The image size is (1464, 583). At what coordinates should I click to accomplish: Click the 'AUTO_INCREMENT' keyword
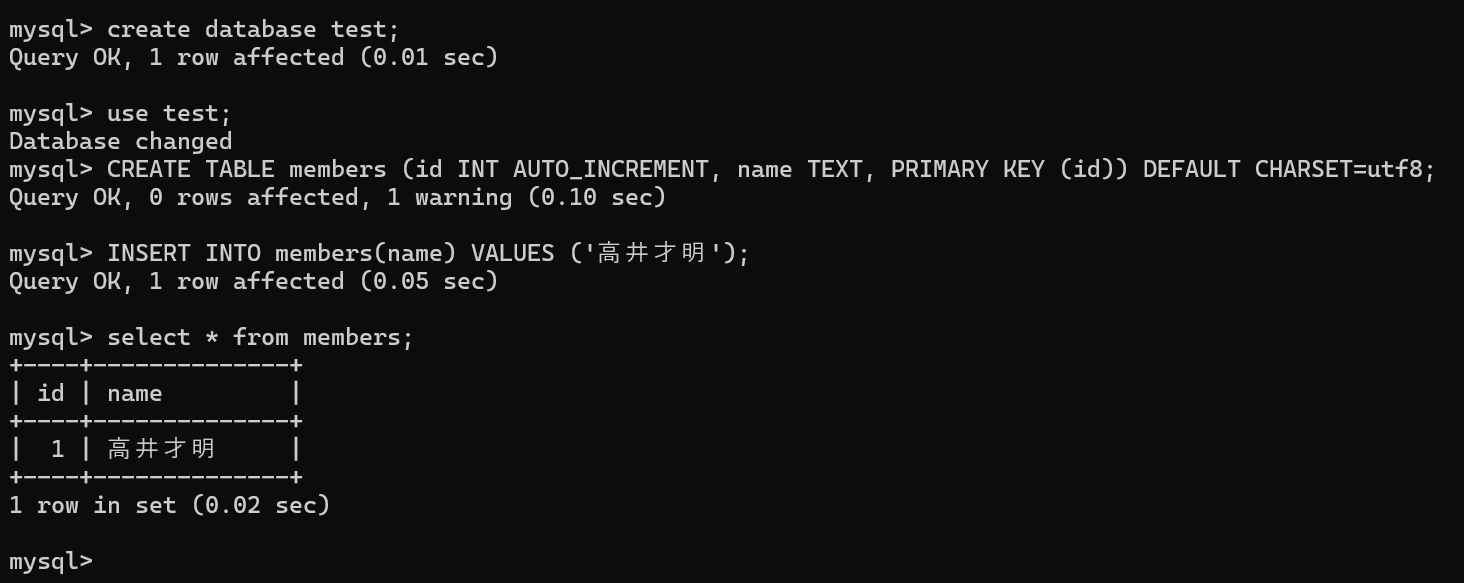click(610, 169)
